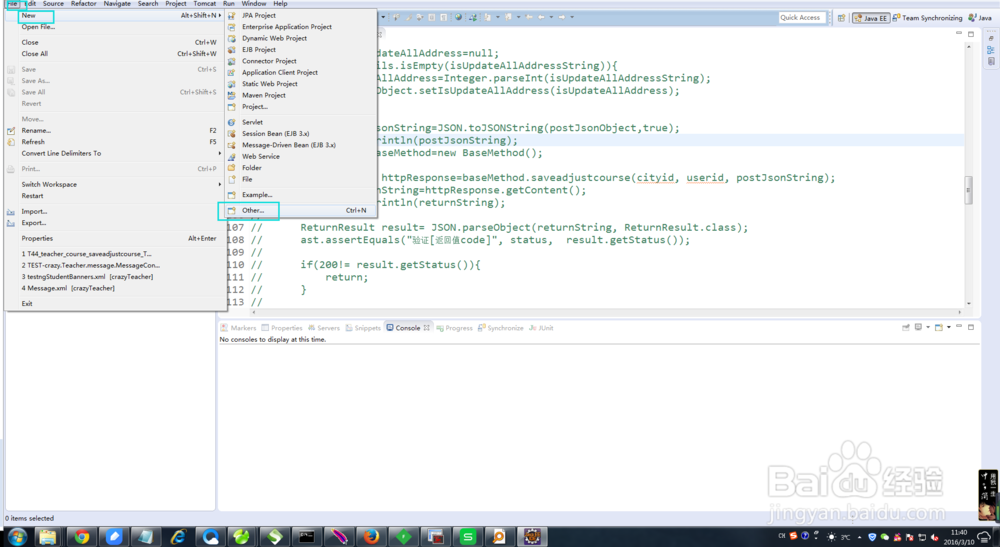
Task: Click the EJB Project icon
Action: coord(232,50)
